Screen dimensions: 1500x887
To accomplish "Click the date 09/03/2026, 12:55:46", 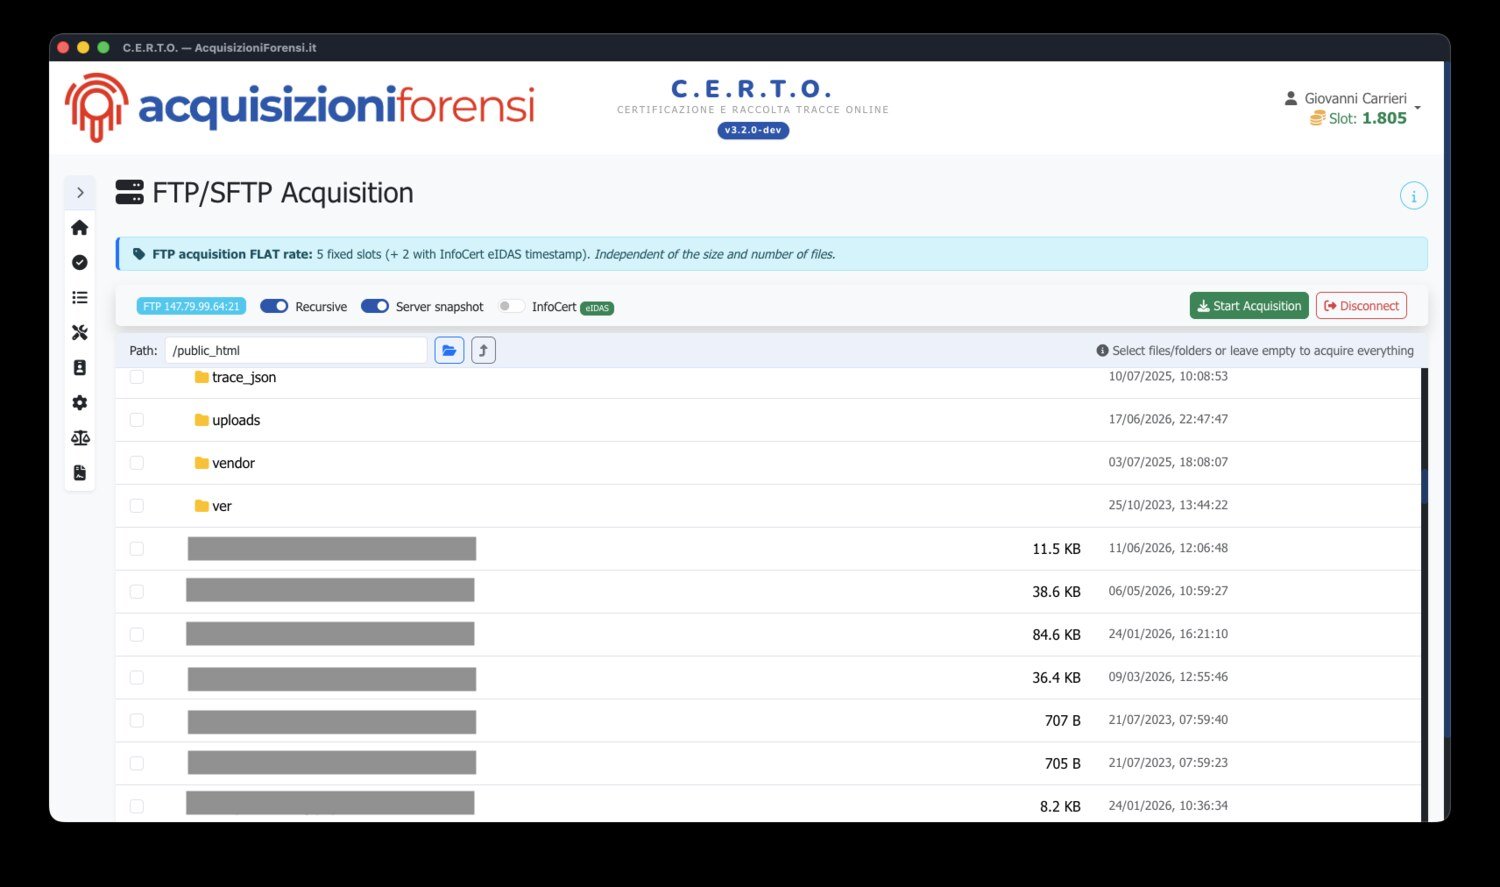I will pos(1168,677).
